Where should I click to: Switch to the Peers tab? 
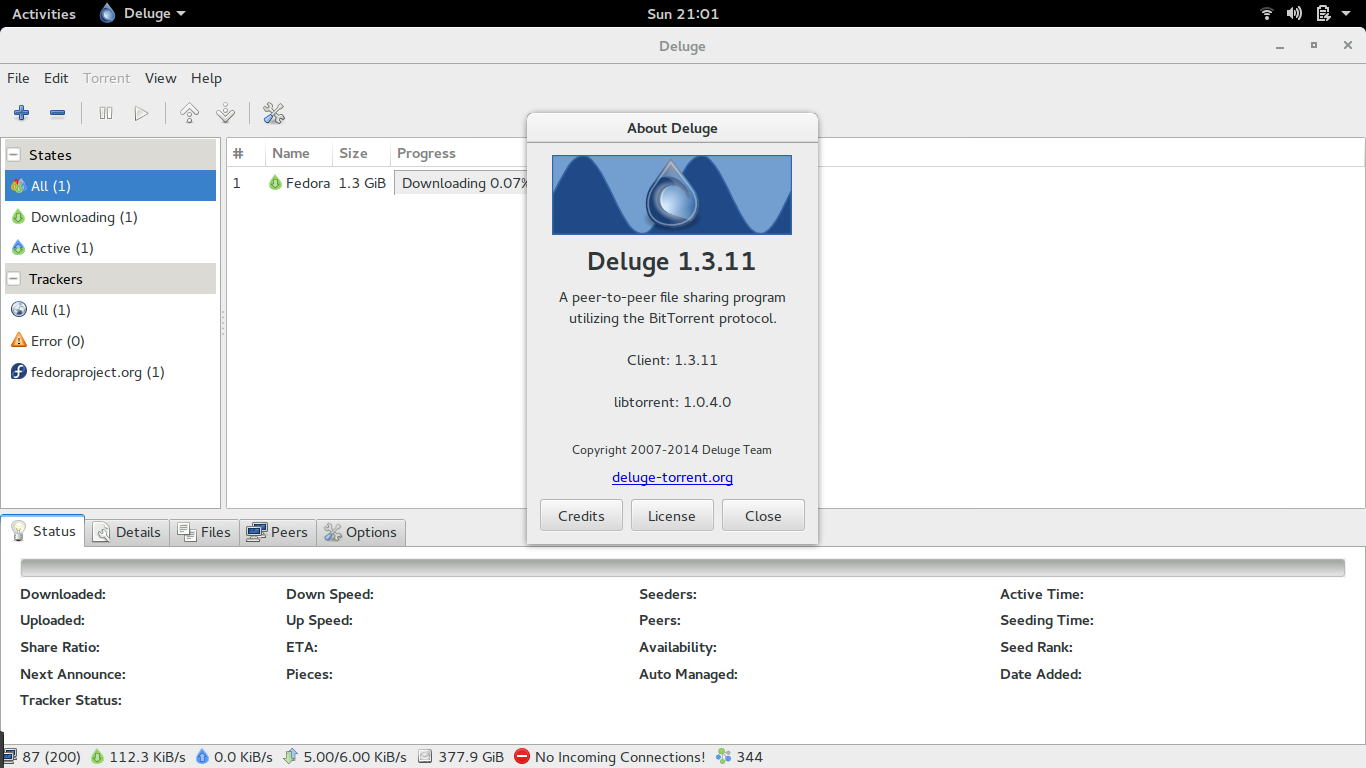[278, 532]
